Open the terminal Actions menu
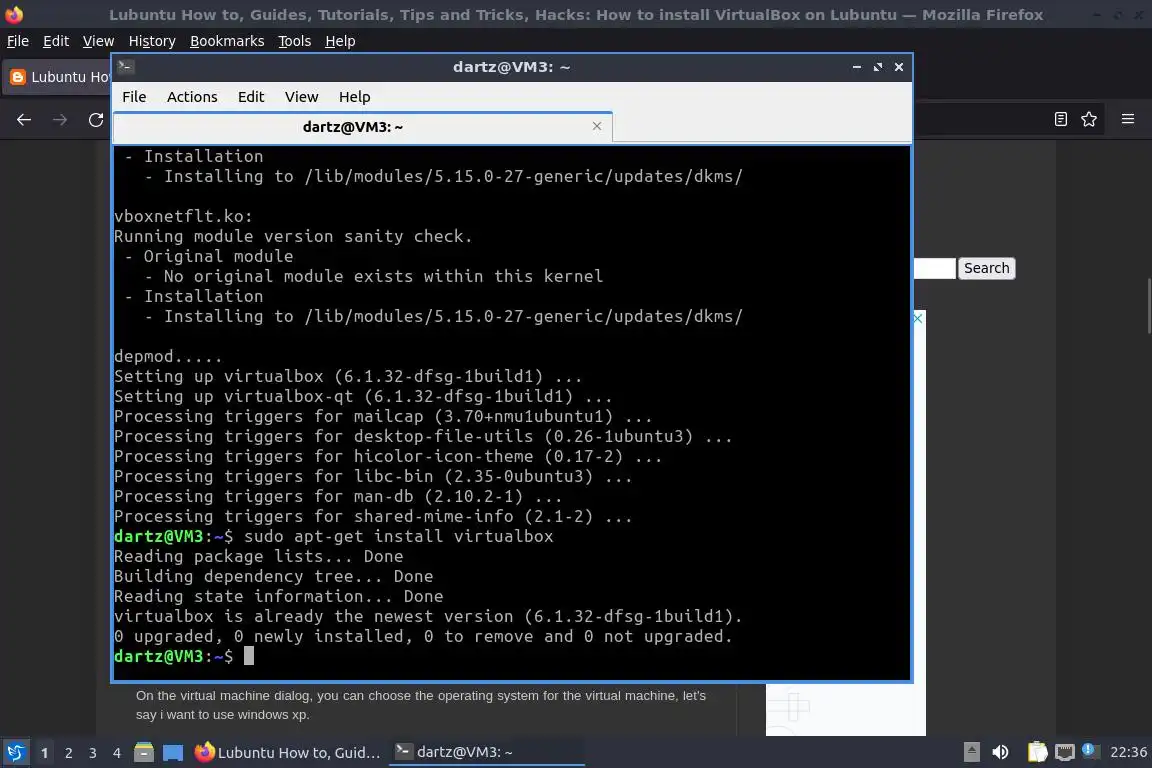The width and height of the screenshot is (1152, 768). [192, 97]
